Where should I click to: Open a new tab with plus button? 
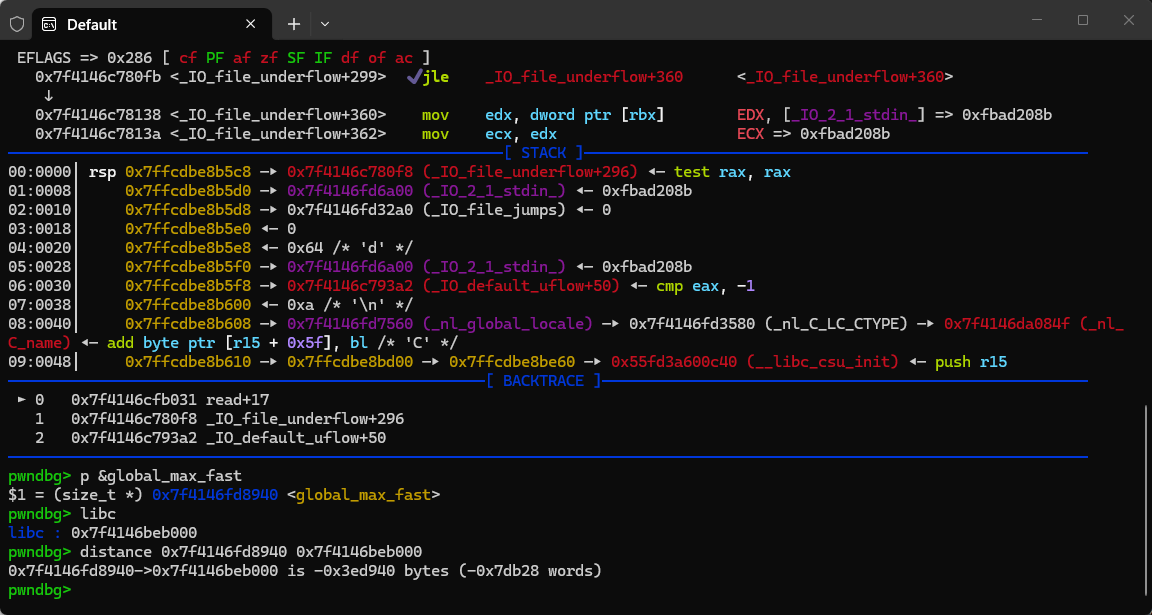pos(294,24)
